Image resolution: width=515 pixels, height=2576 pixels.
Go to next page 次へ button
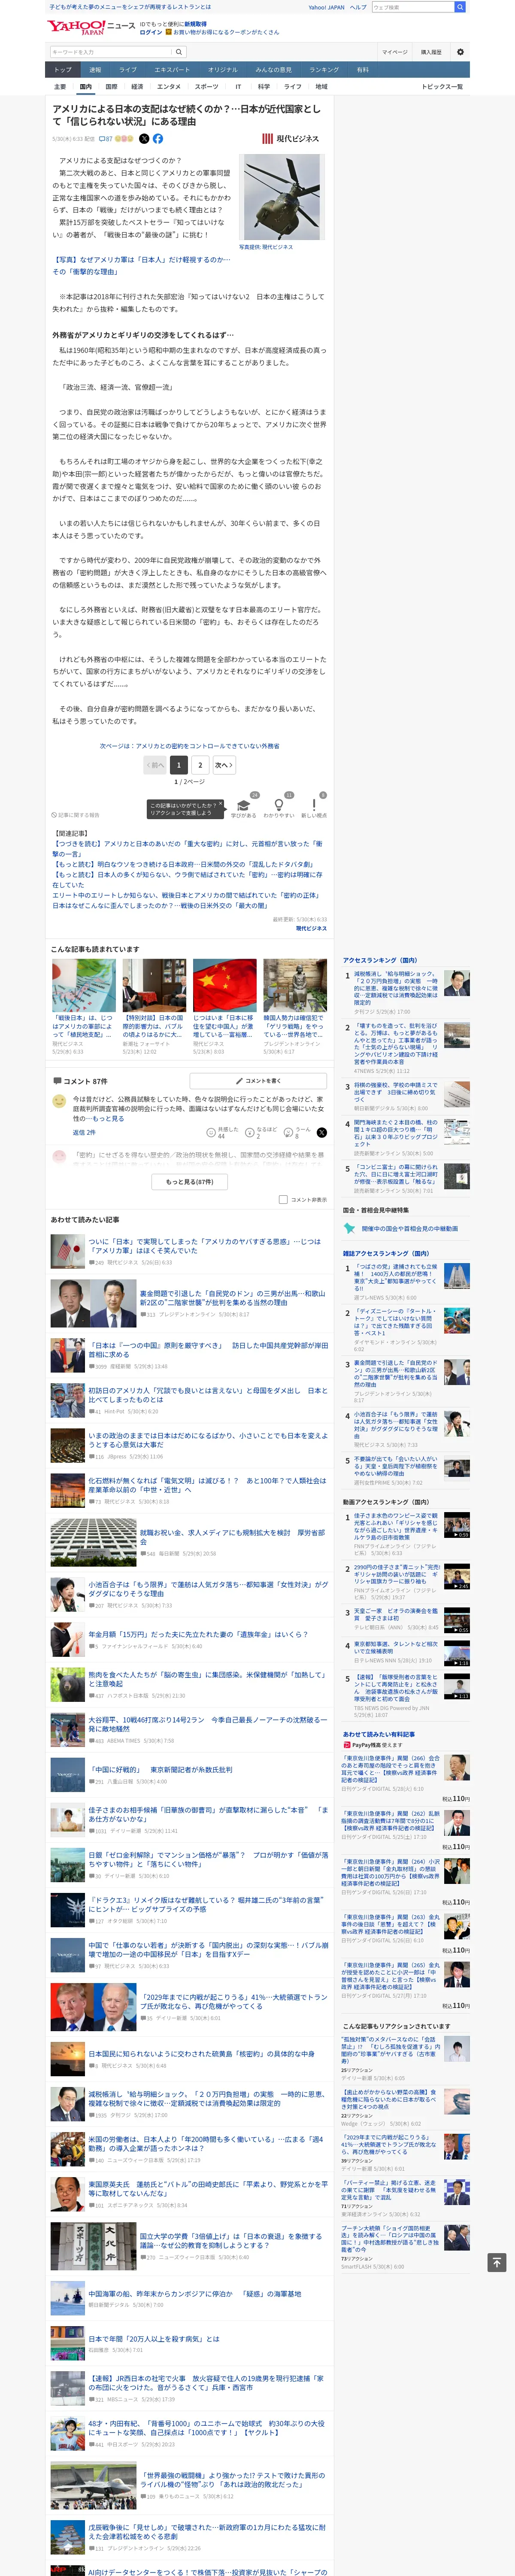(223, 765)
